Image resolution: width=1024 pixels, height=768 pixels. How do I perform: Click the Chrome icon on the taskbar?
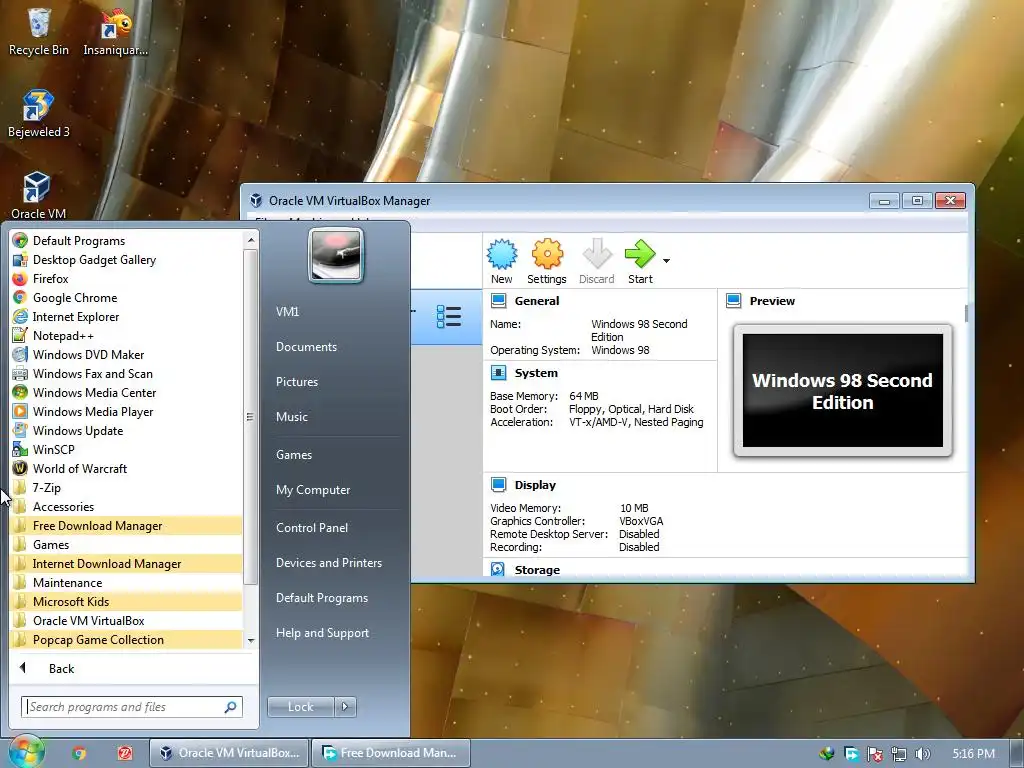click(x=79, y=753)
